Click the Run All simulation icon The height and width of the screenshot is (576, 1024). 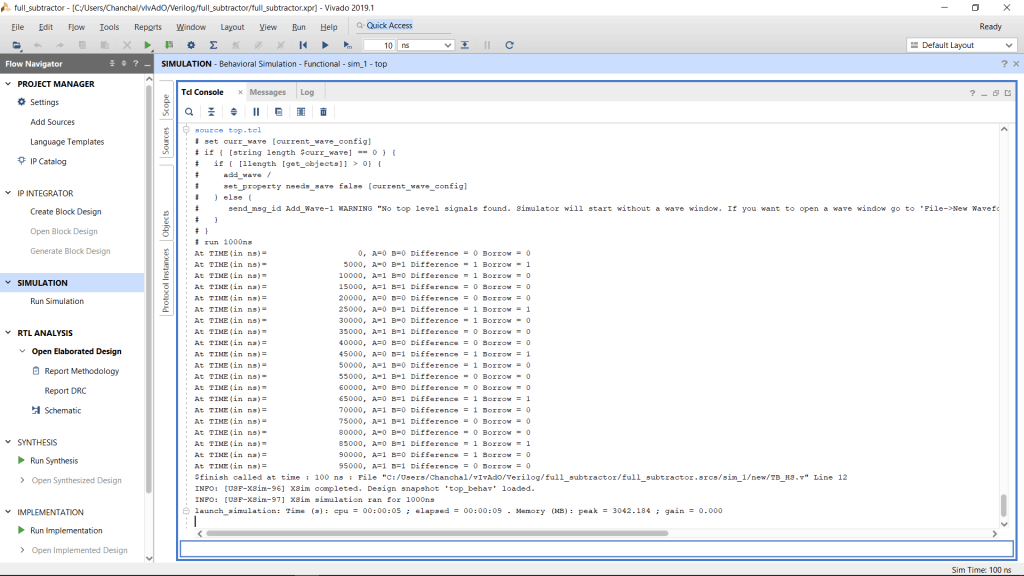point(325,45)
